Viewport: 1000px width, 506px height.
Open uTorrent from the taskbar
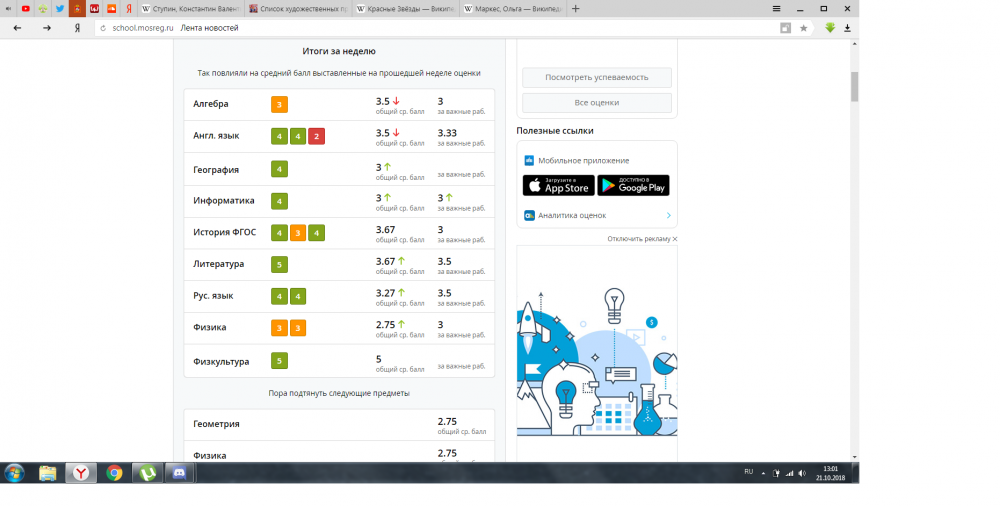click(x=147, y=473)
